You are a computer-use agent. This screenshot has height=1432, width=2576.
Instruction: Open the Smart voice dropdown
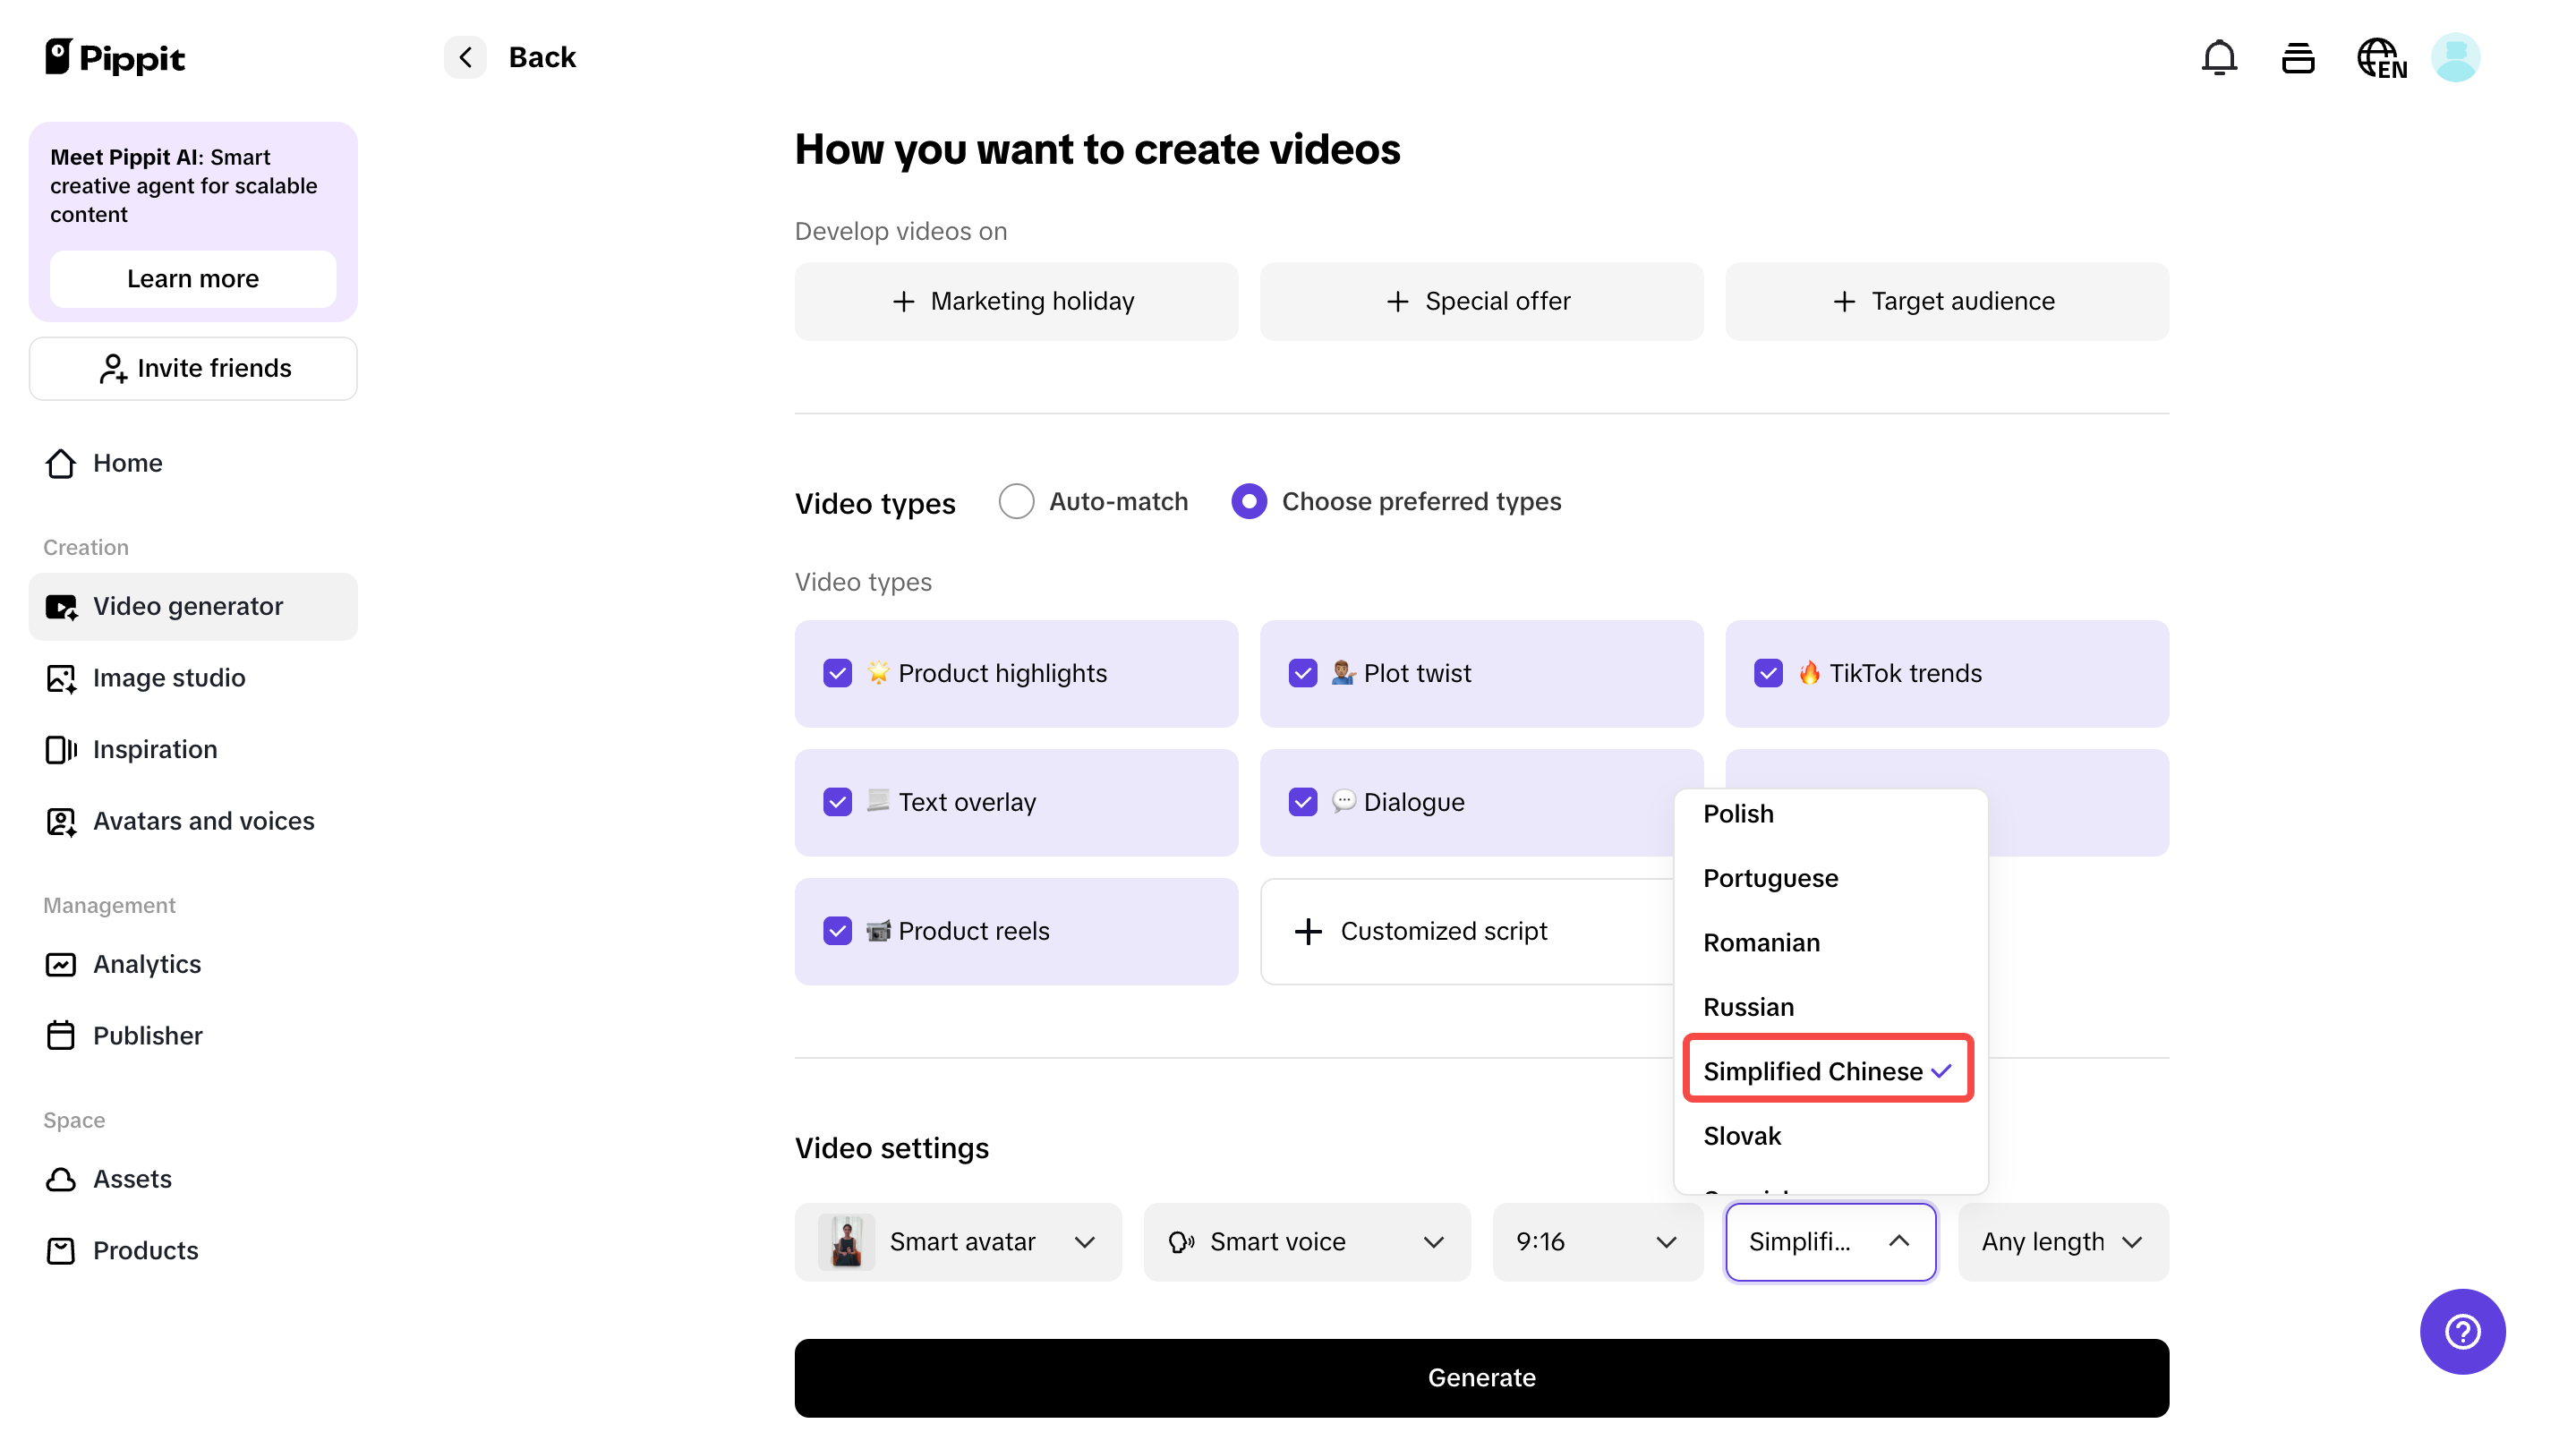coord(1307,1242)
